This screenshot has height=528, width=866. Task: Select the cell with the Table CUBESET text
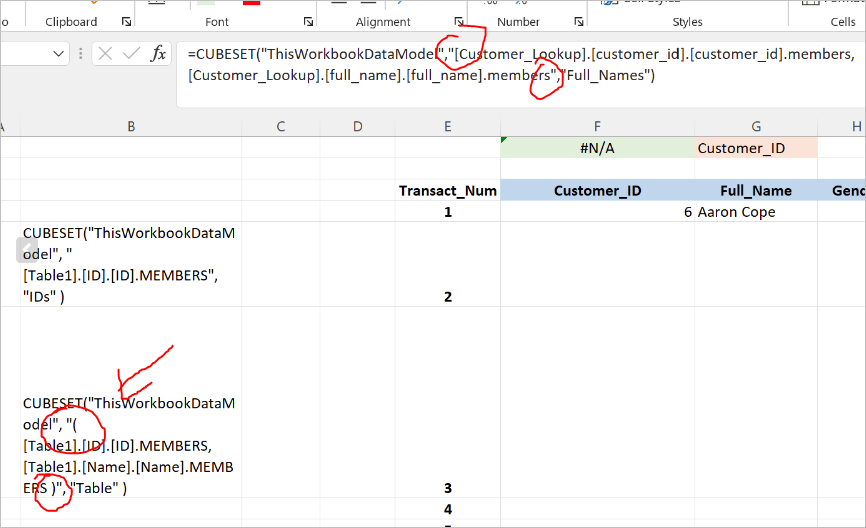point(131,403)
